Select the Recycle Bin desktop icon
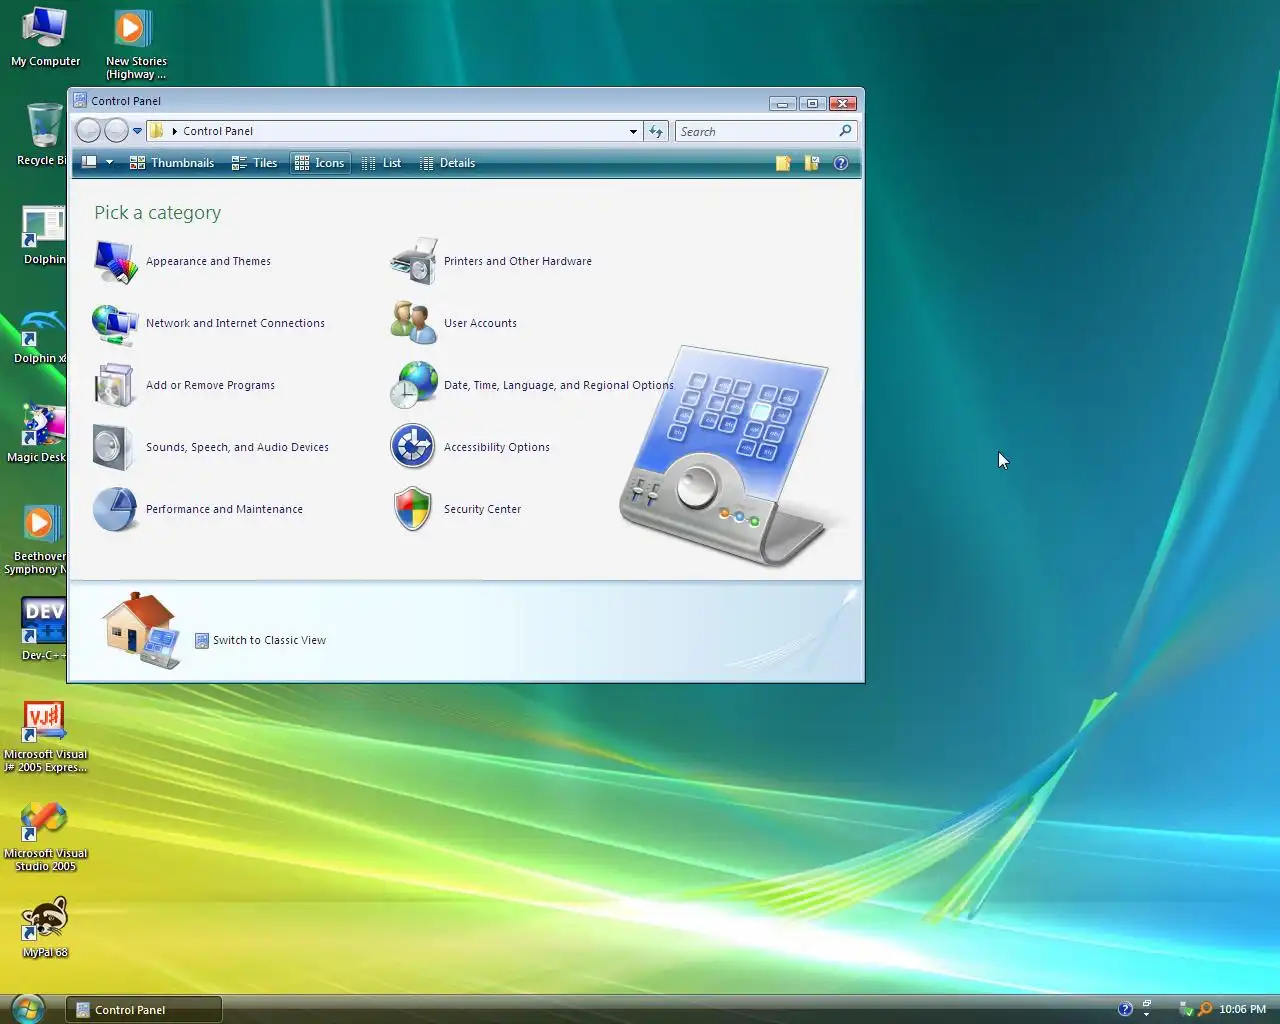Screen dimensions: 1280x1024 click(42, 134)
